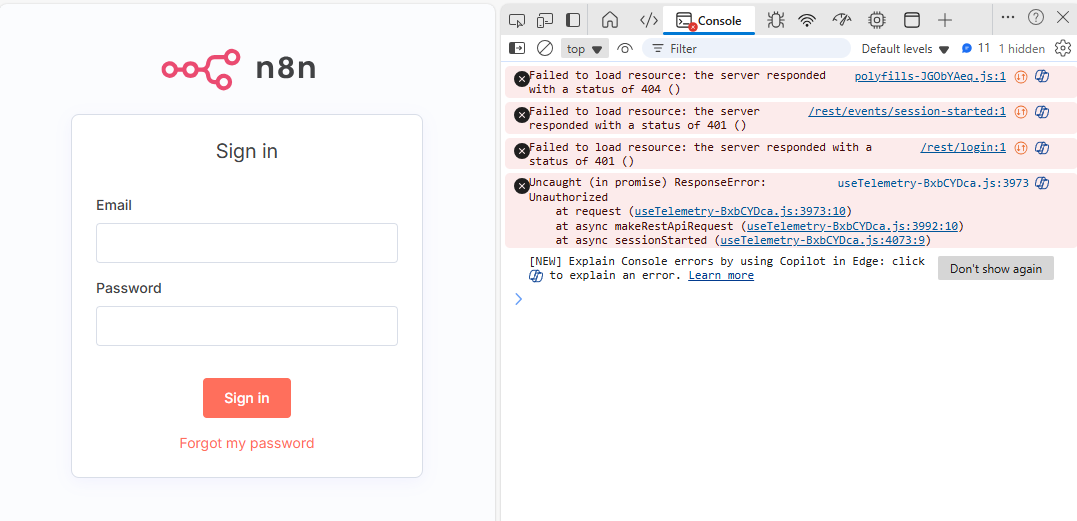Select the Console tab
Viewport: 1077px width, 521px height.
[x=709, y=20]
